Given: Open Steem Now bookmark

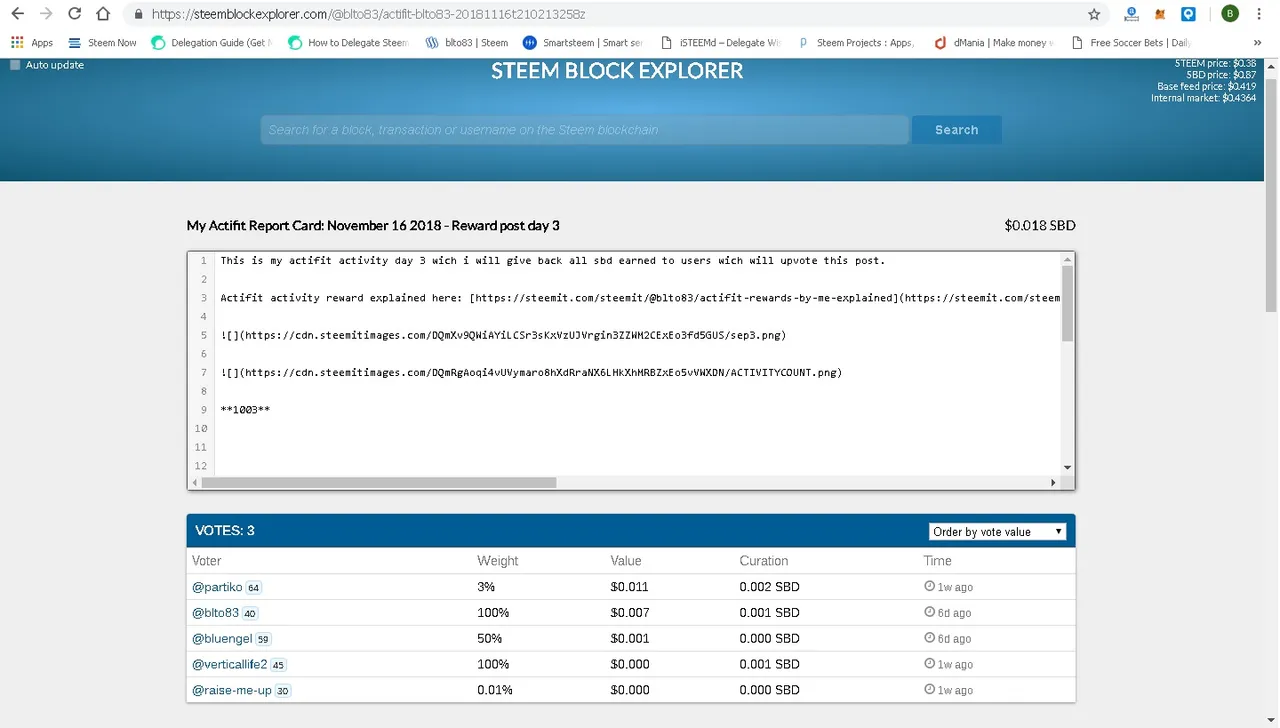Looking at the screenshot, I should click(x=102, y=43).
